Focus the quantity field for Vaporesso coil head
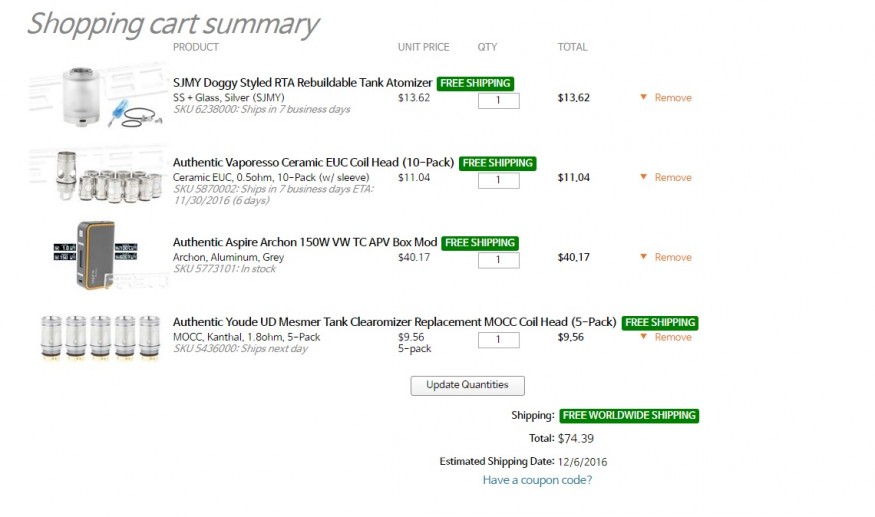Viewport: 875px width, 517px height. pos(498,180)
